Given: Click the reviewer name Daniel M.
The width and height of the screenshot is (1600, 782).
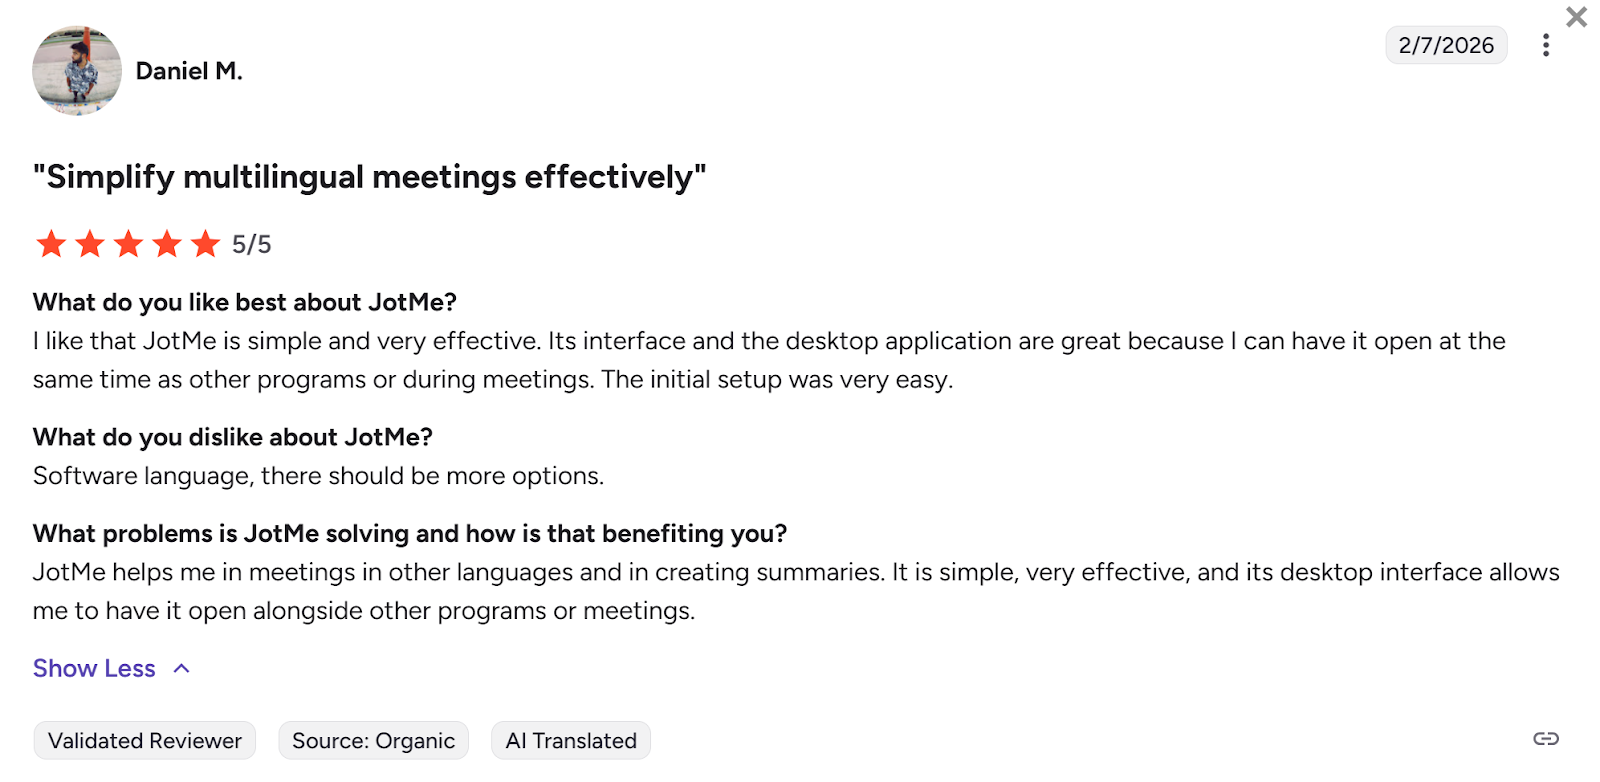Looking at the screenshot, I should point(188,70).
